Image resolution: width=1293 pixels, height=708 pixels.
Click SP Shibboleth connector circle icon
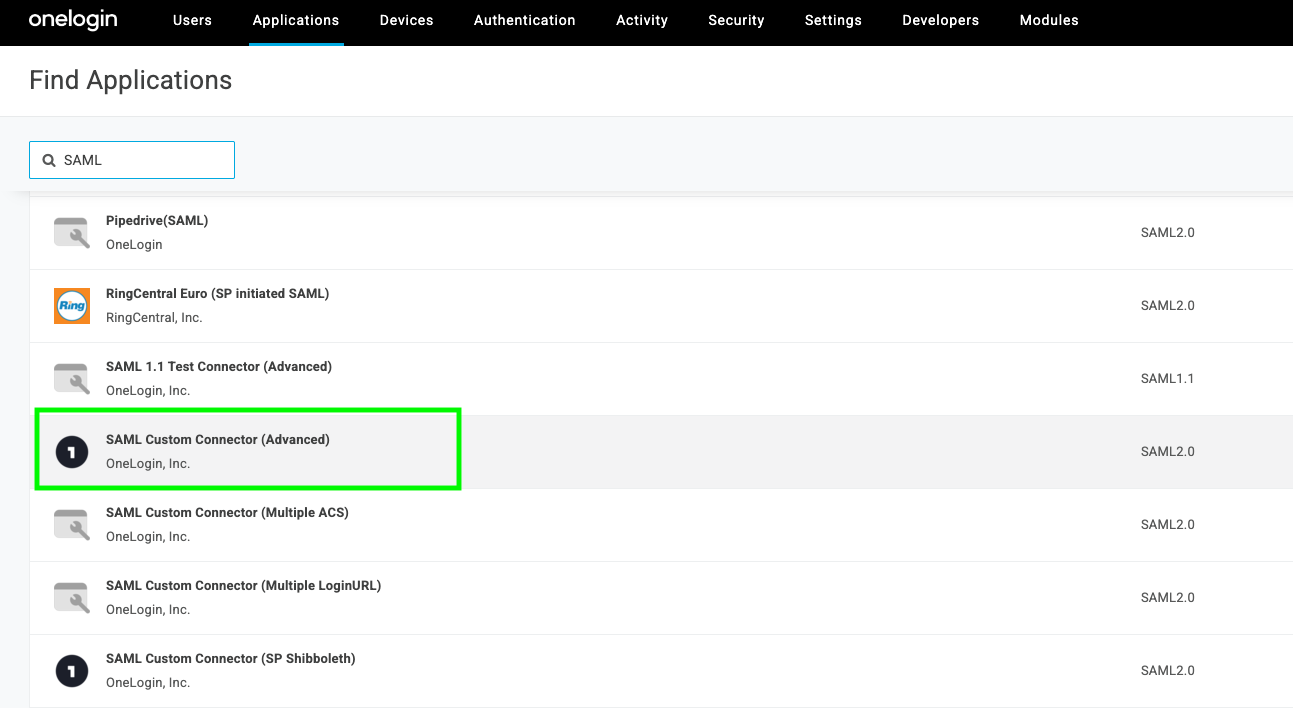click(72, 670)
